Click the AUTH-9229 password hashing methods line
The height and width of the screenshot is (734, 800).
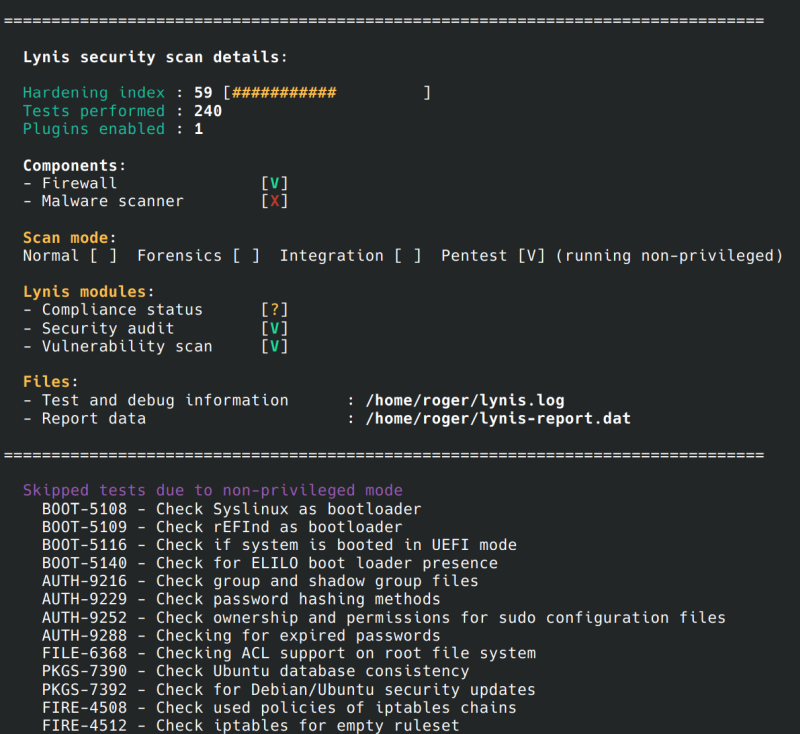click(x=240, y=599)
